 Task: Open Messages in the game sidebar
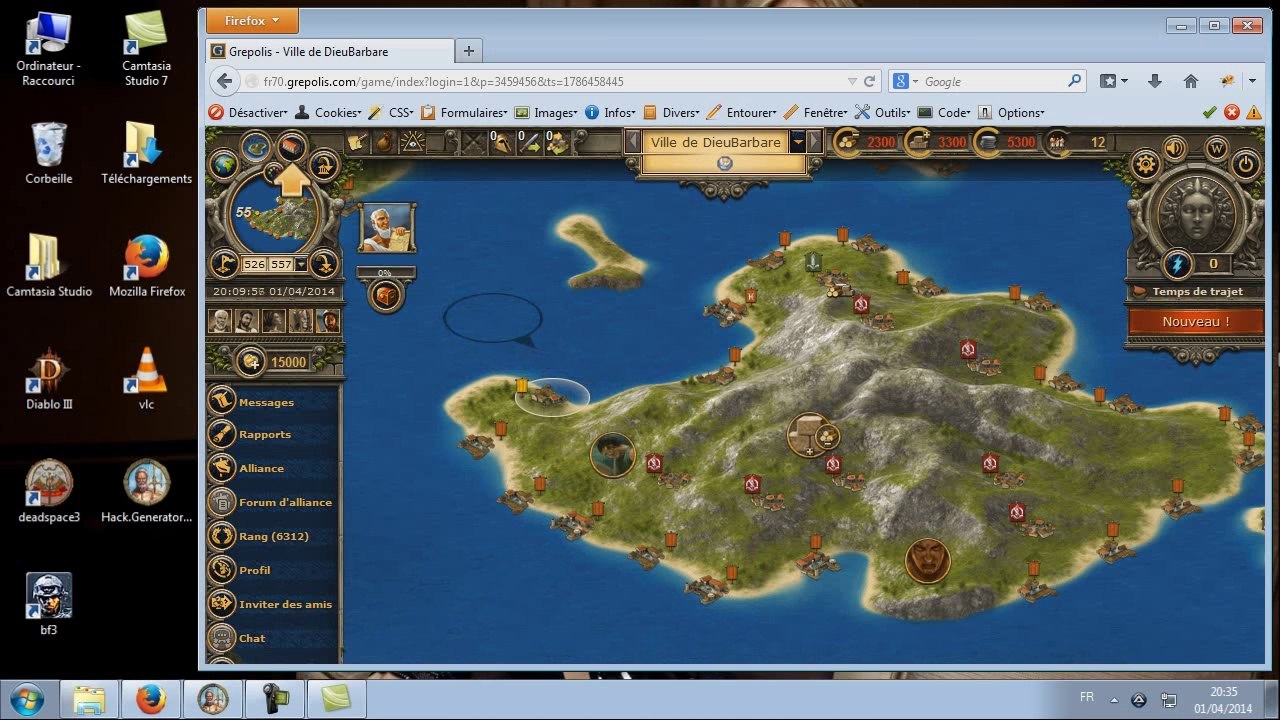(x=266, y=402)
